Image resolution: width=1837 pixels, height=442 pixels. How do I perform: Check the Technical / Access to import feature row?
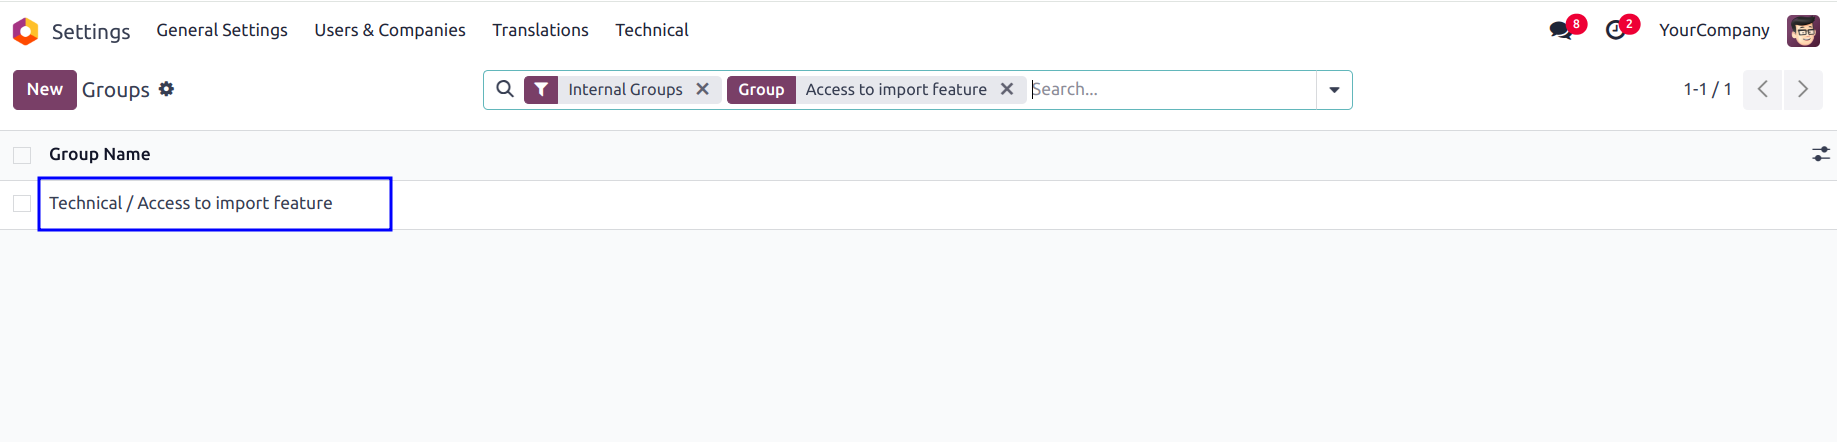tap(22, 204)
